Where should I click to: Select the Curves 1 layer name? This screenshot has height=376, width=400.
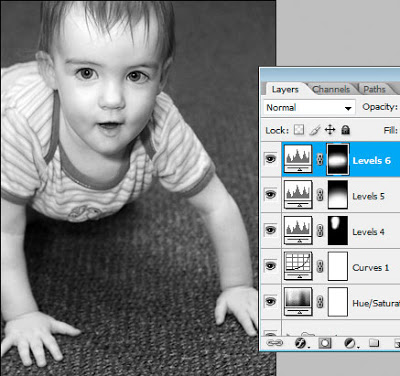point(371,268)
